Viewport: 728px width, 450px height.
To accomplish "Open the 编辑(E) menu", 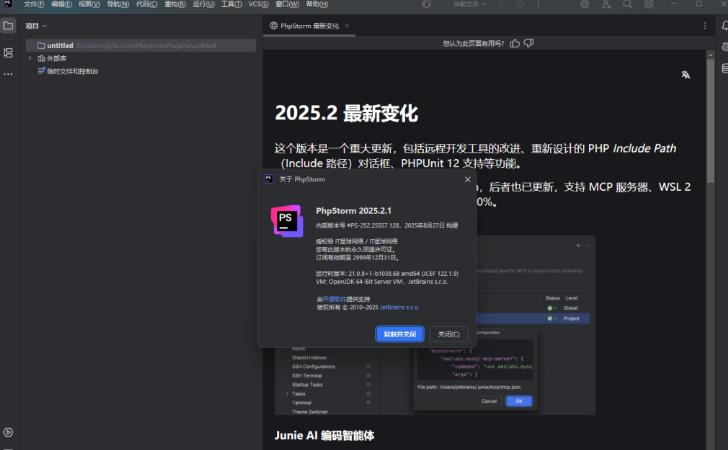I will pos(61,4).
